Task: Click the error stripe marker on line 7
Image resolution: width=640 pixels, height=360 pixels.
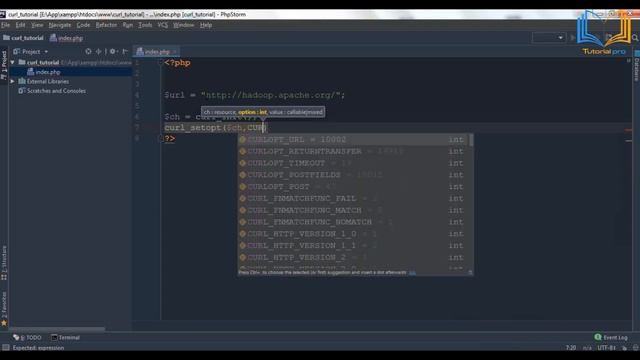Action: pyautogui.click(x=629, y=130)
